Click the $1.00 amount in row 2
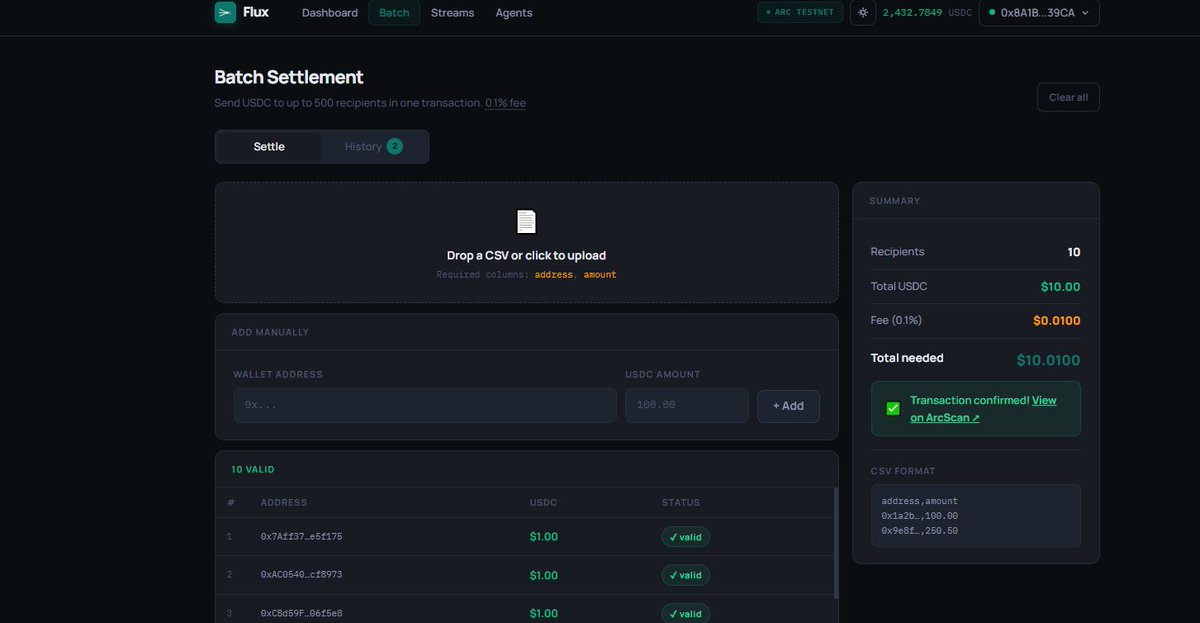This screenshot has width=1200, height=623. tap(544, 575)
